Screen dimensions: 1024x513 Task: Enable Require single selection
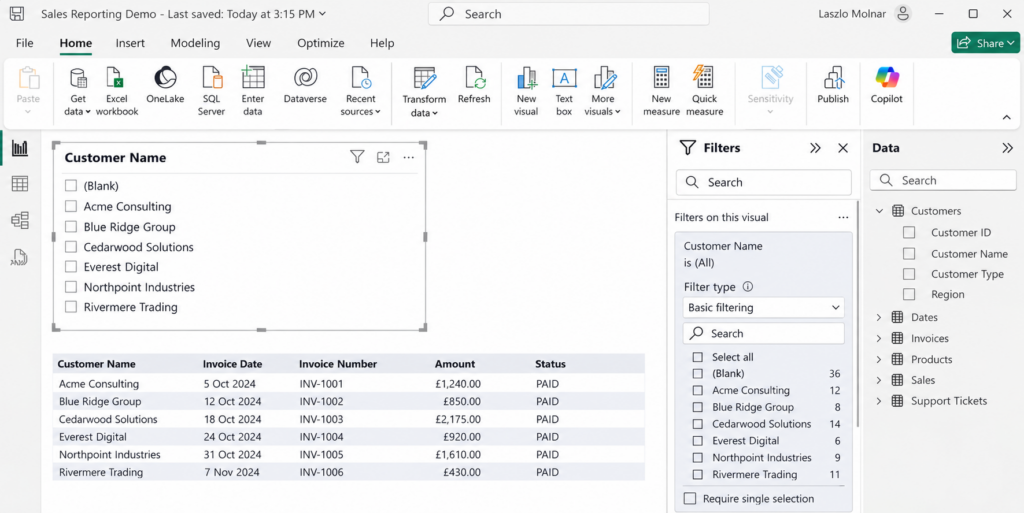(690, 499)
